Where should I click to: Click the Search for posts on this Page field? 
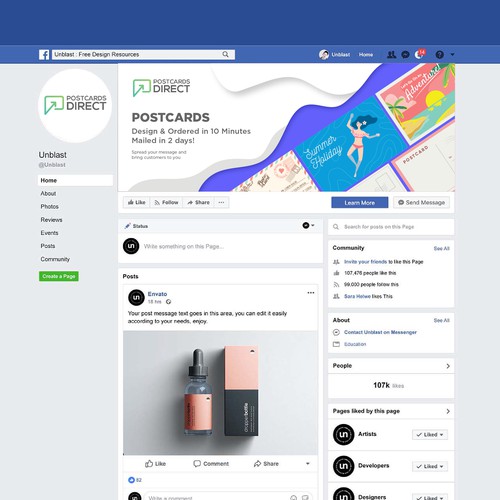391,227
